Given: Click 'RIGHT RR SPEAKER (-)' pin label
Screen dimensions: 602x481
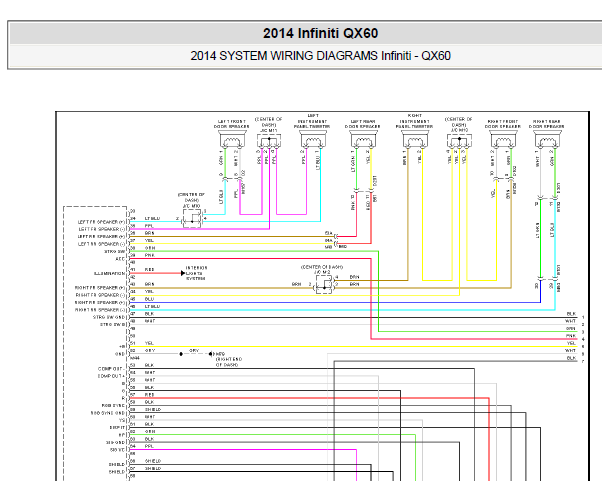Looking at the screenshot, I should tap(100, 310).
